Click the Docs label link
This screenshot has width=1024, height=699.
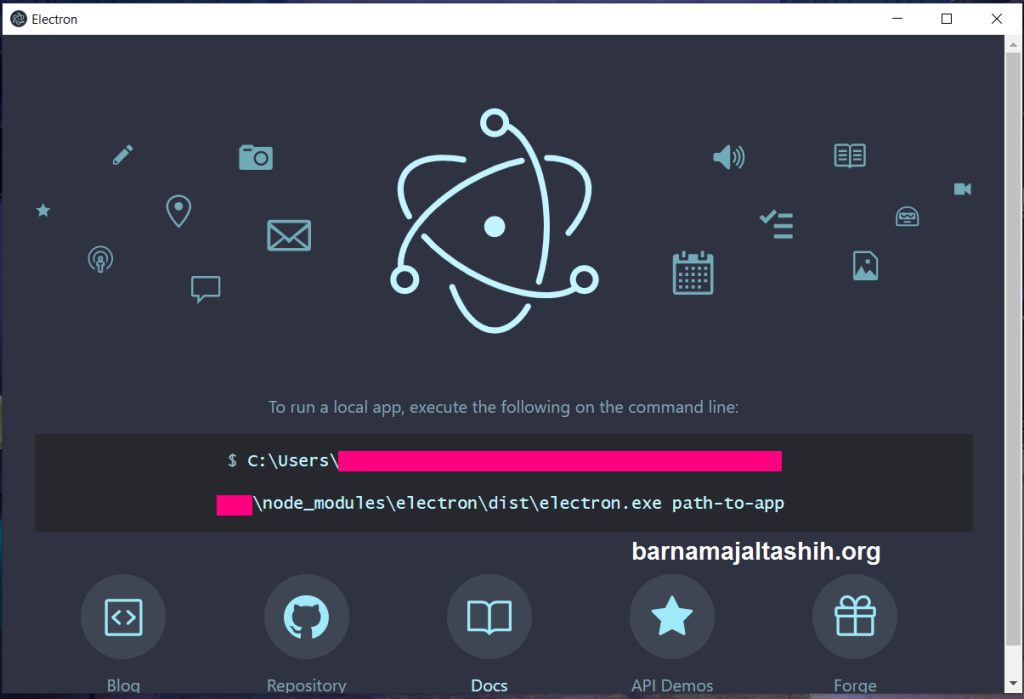point(489,685)
